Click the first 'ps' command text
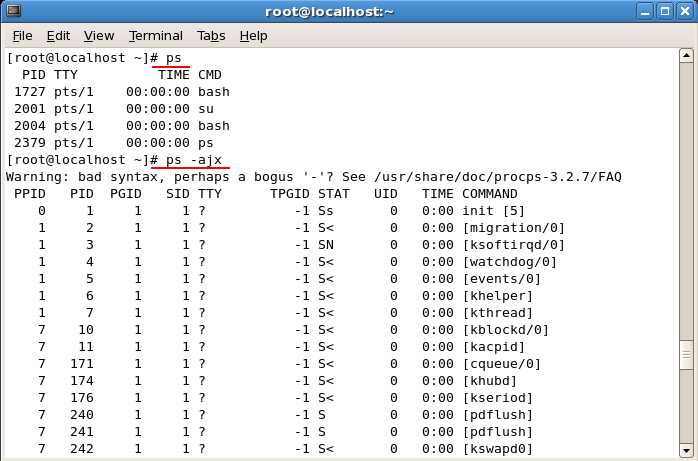This screenshot has height=461, width=698. (174, 58)
